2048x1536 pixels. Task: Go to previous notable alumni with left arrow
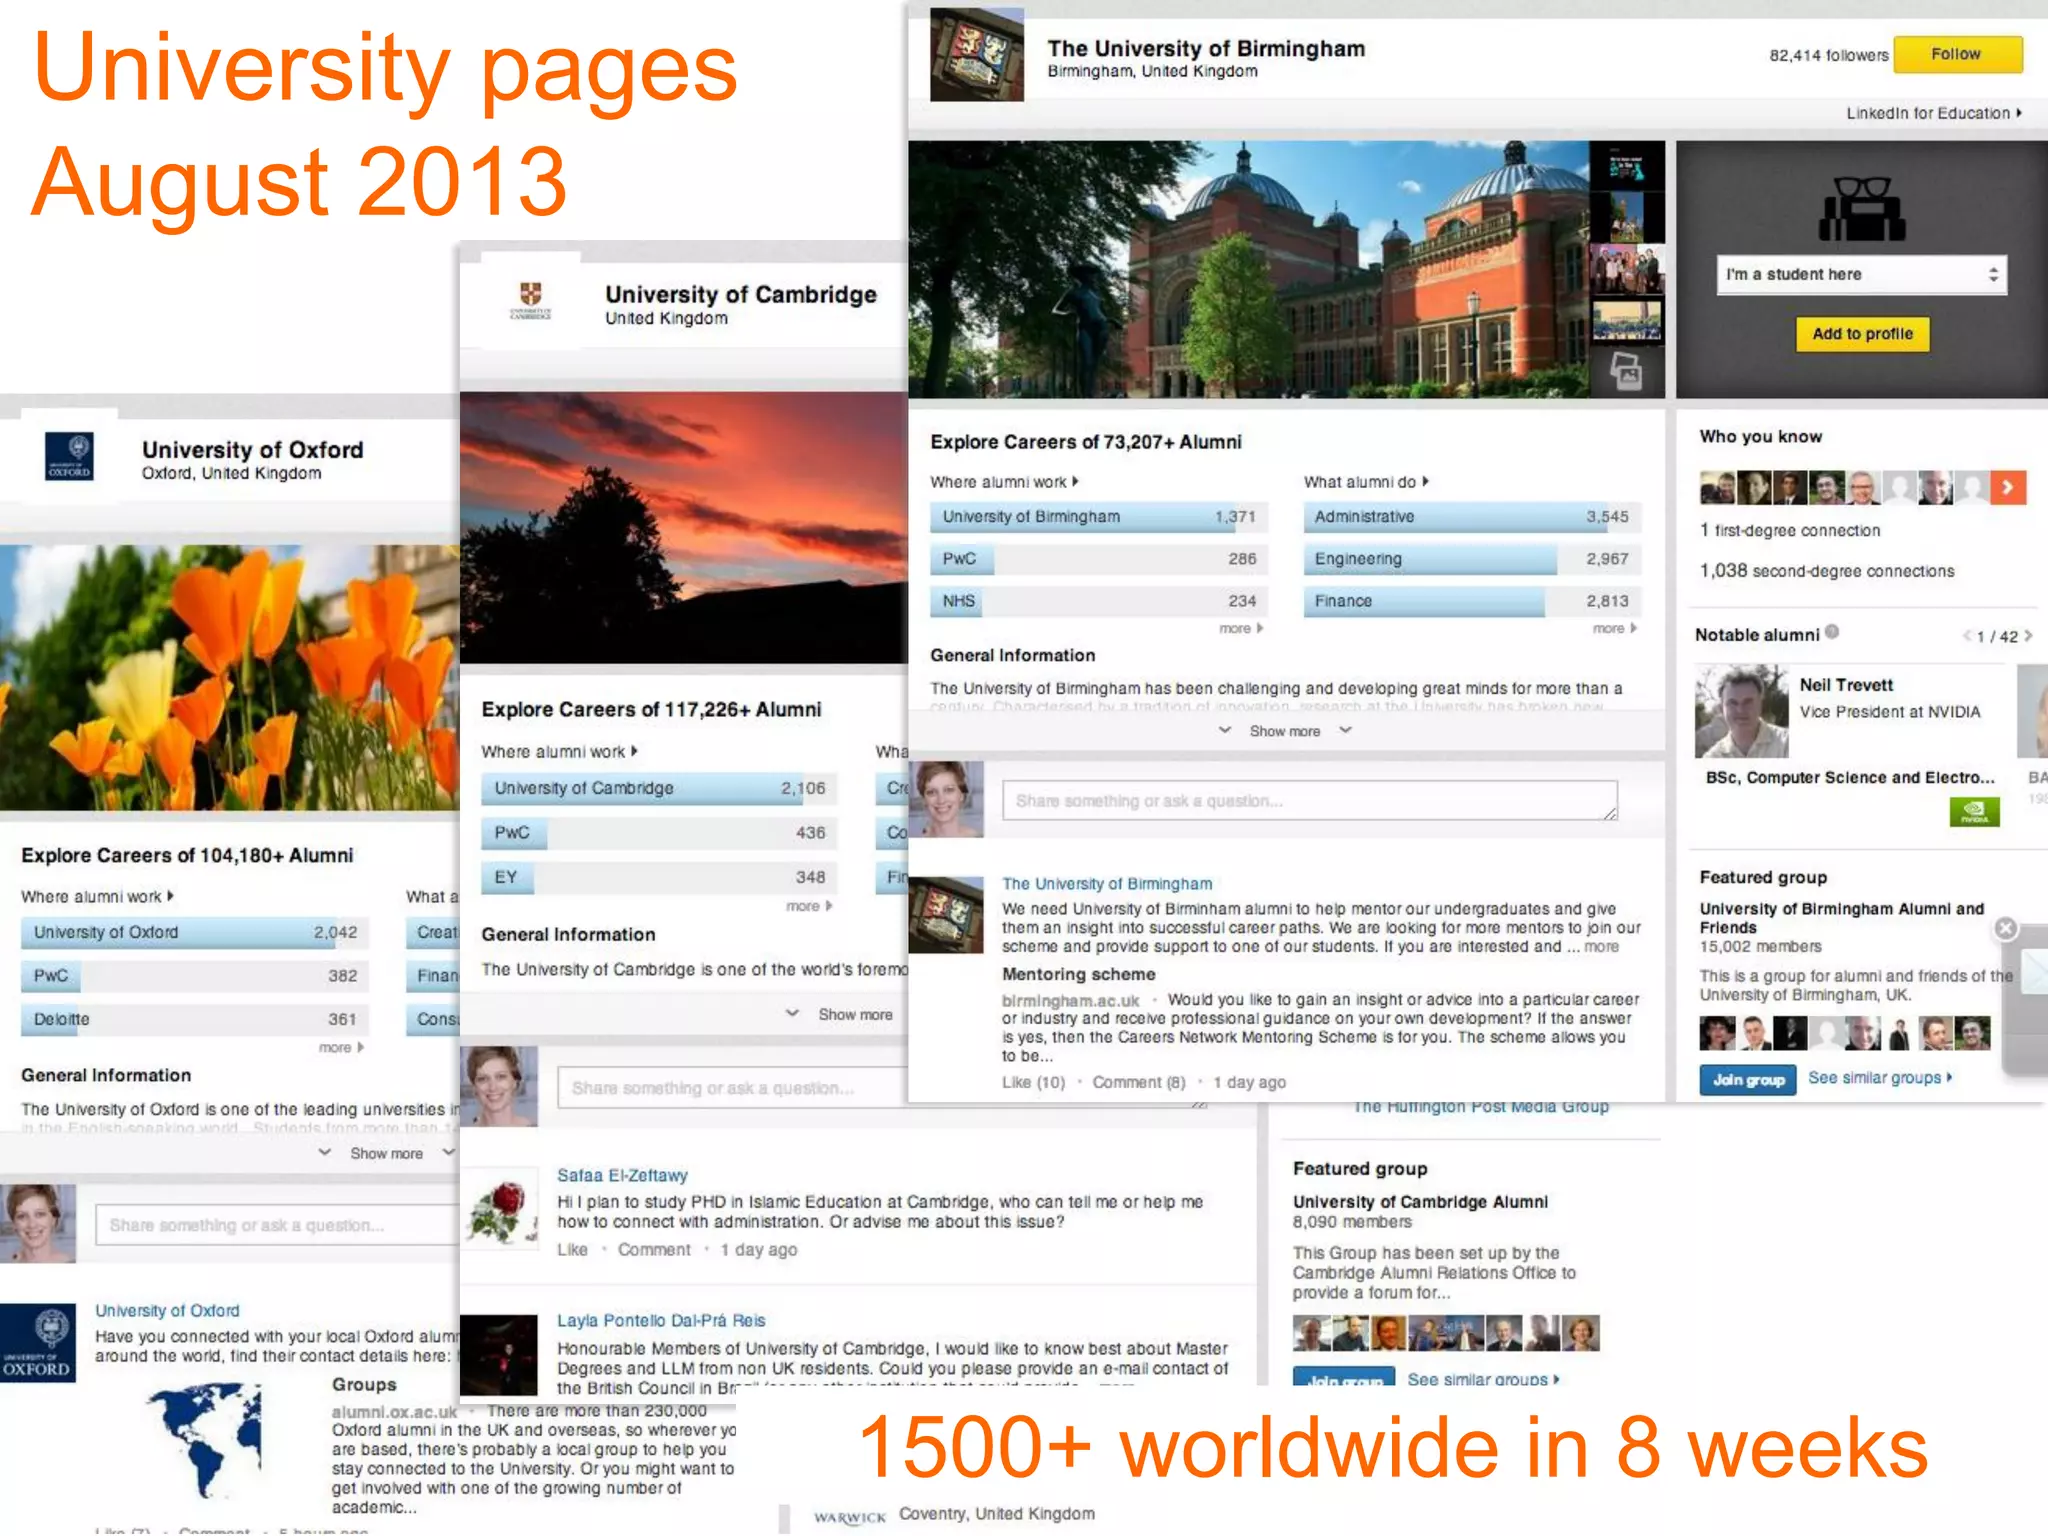pyautogui.click(x=1967, y=636)
